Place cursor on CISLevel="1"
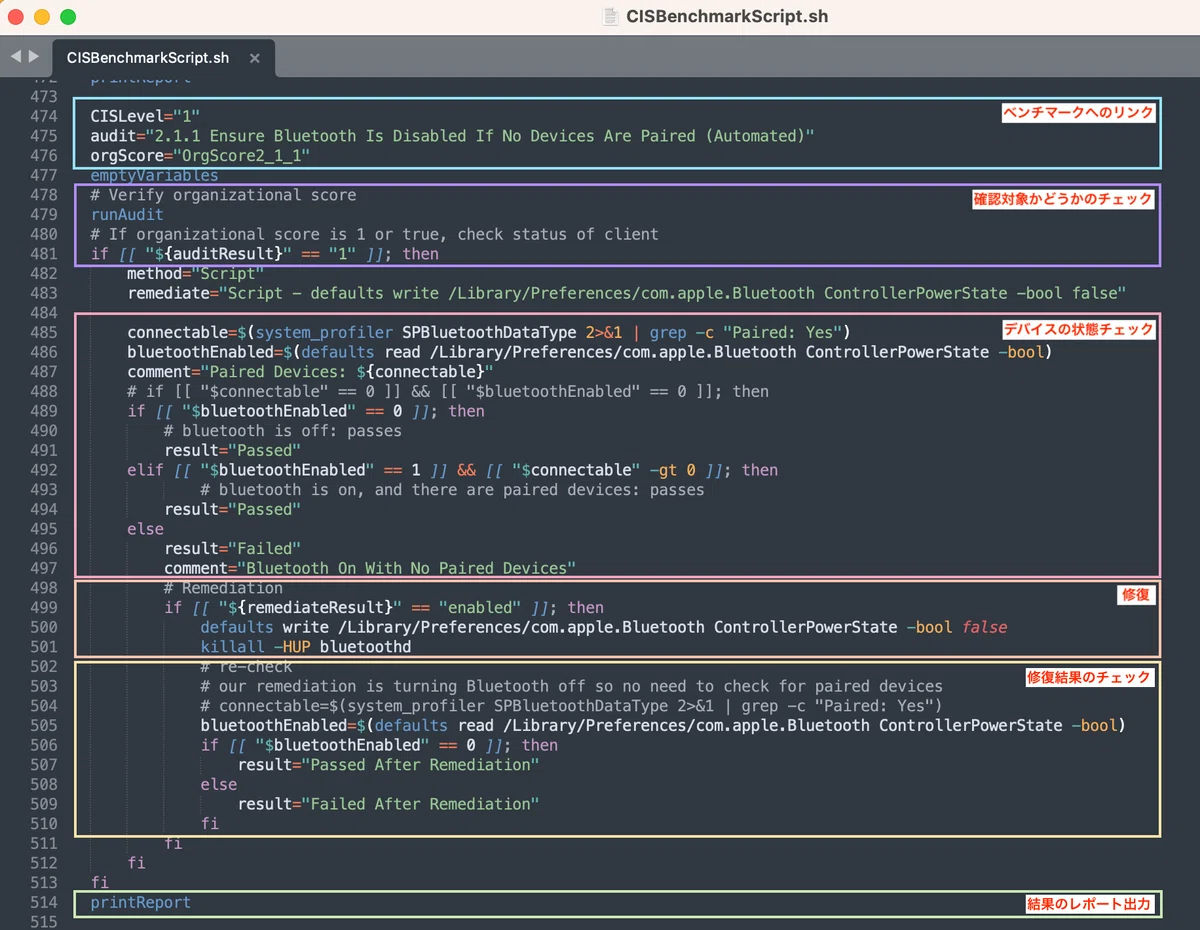 coord(145,116)
